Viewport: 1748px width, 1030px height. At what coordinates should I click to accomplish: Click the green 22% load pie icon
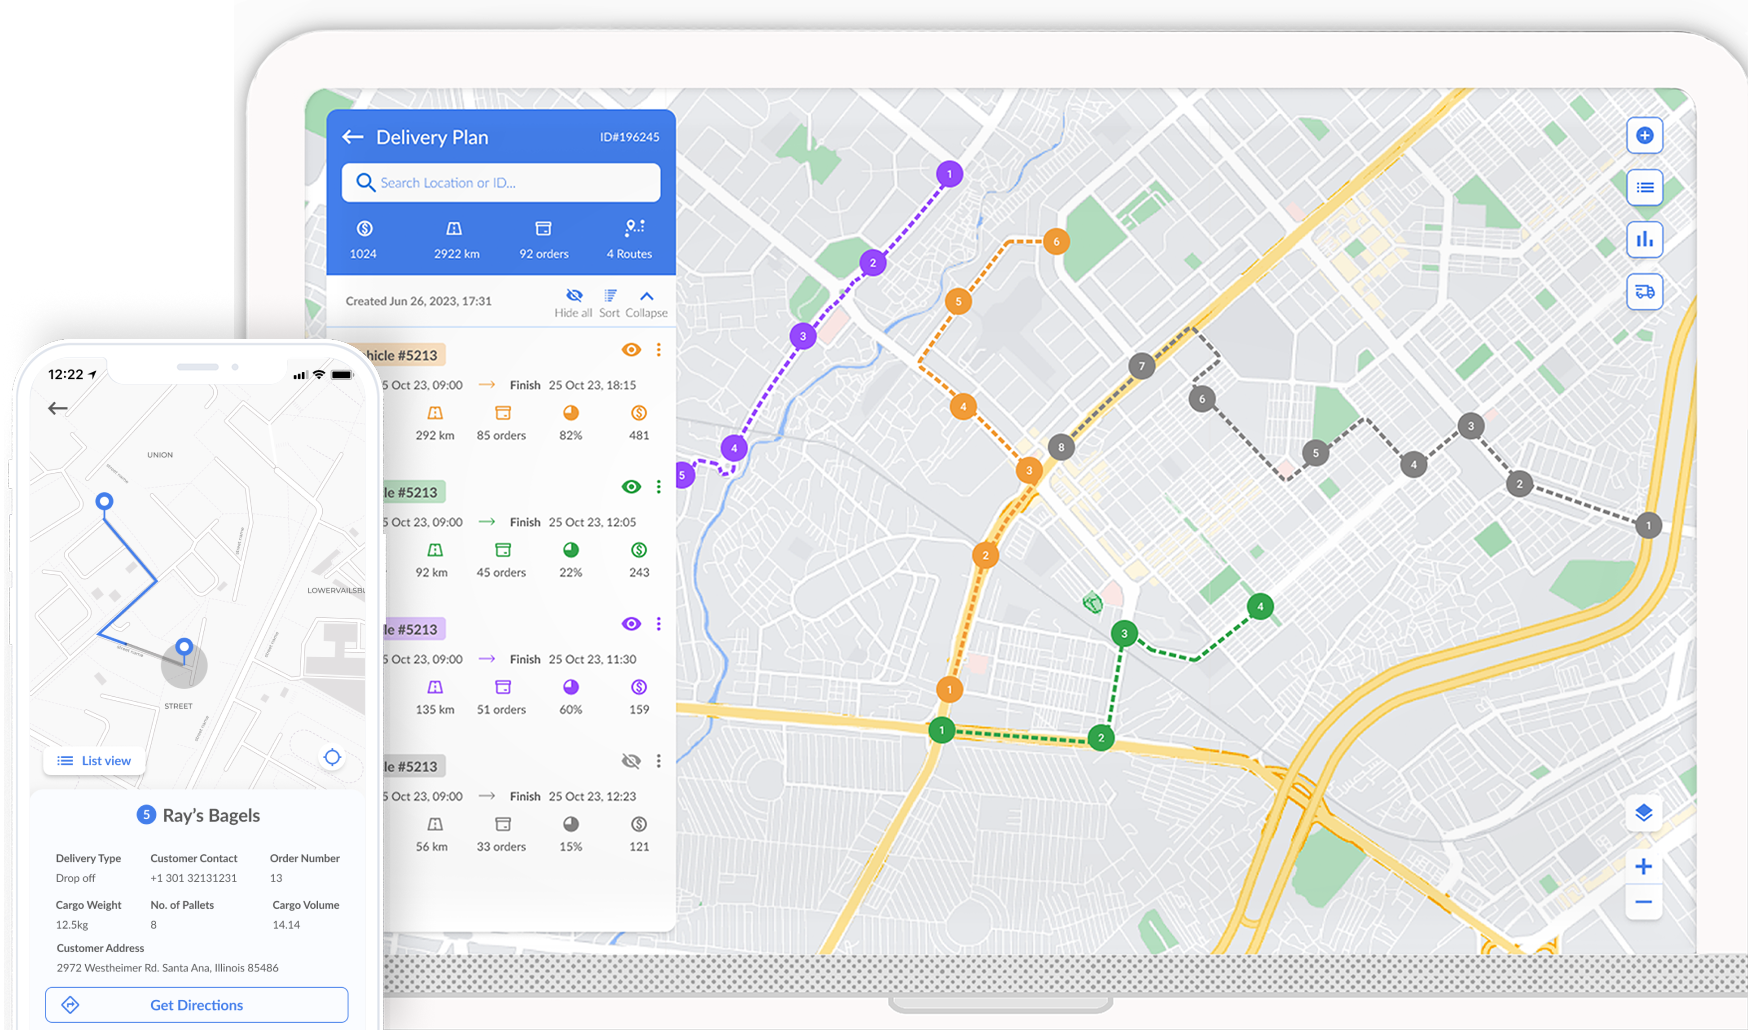(x=571, y=550)
